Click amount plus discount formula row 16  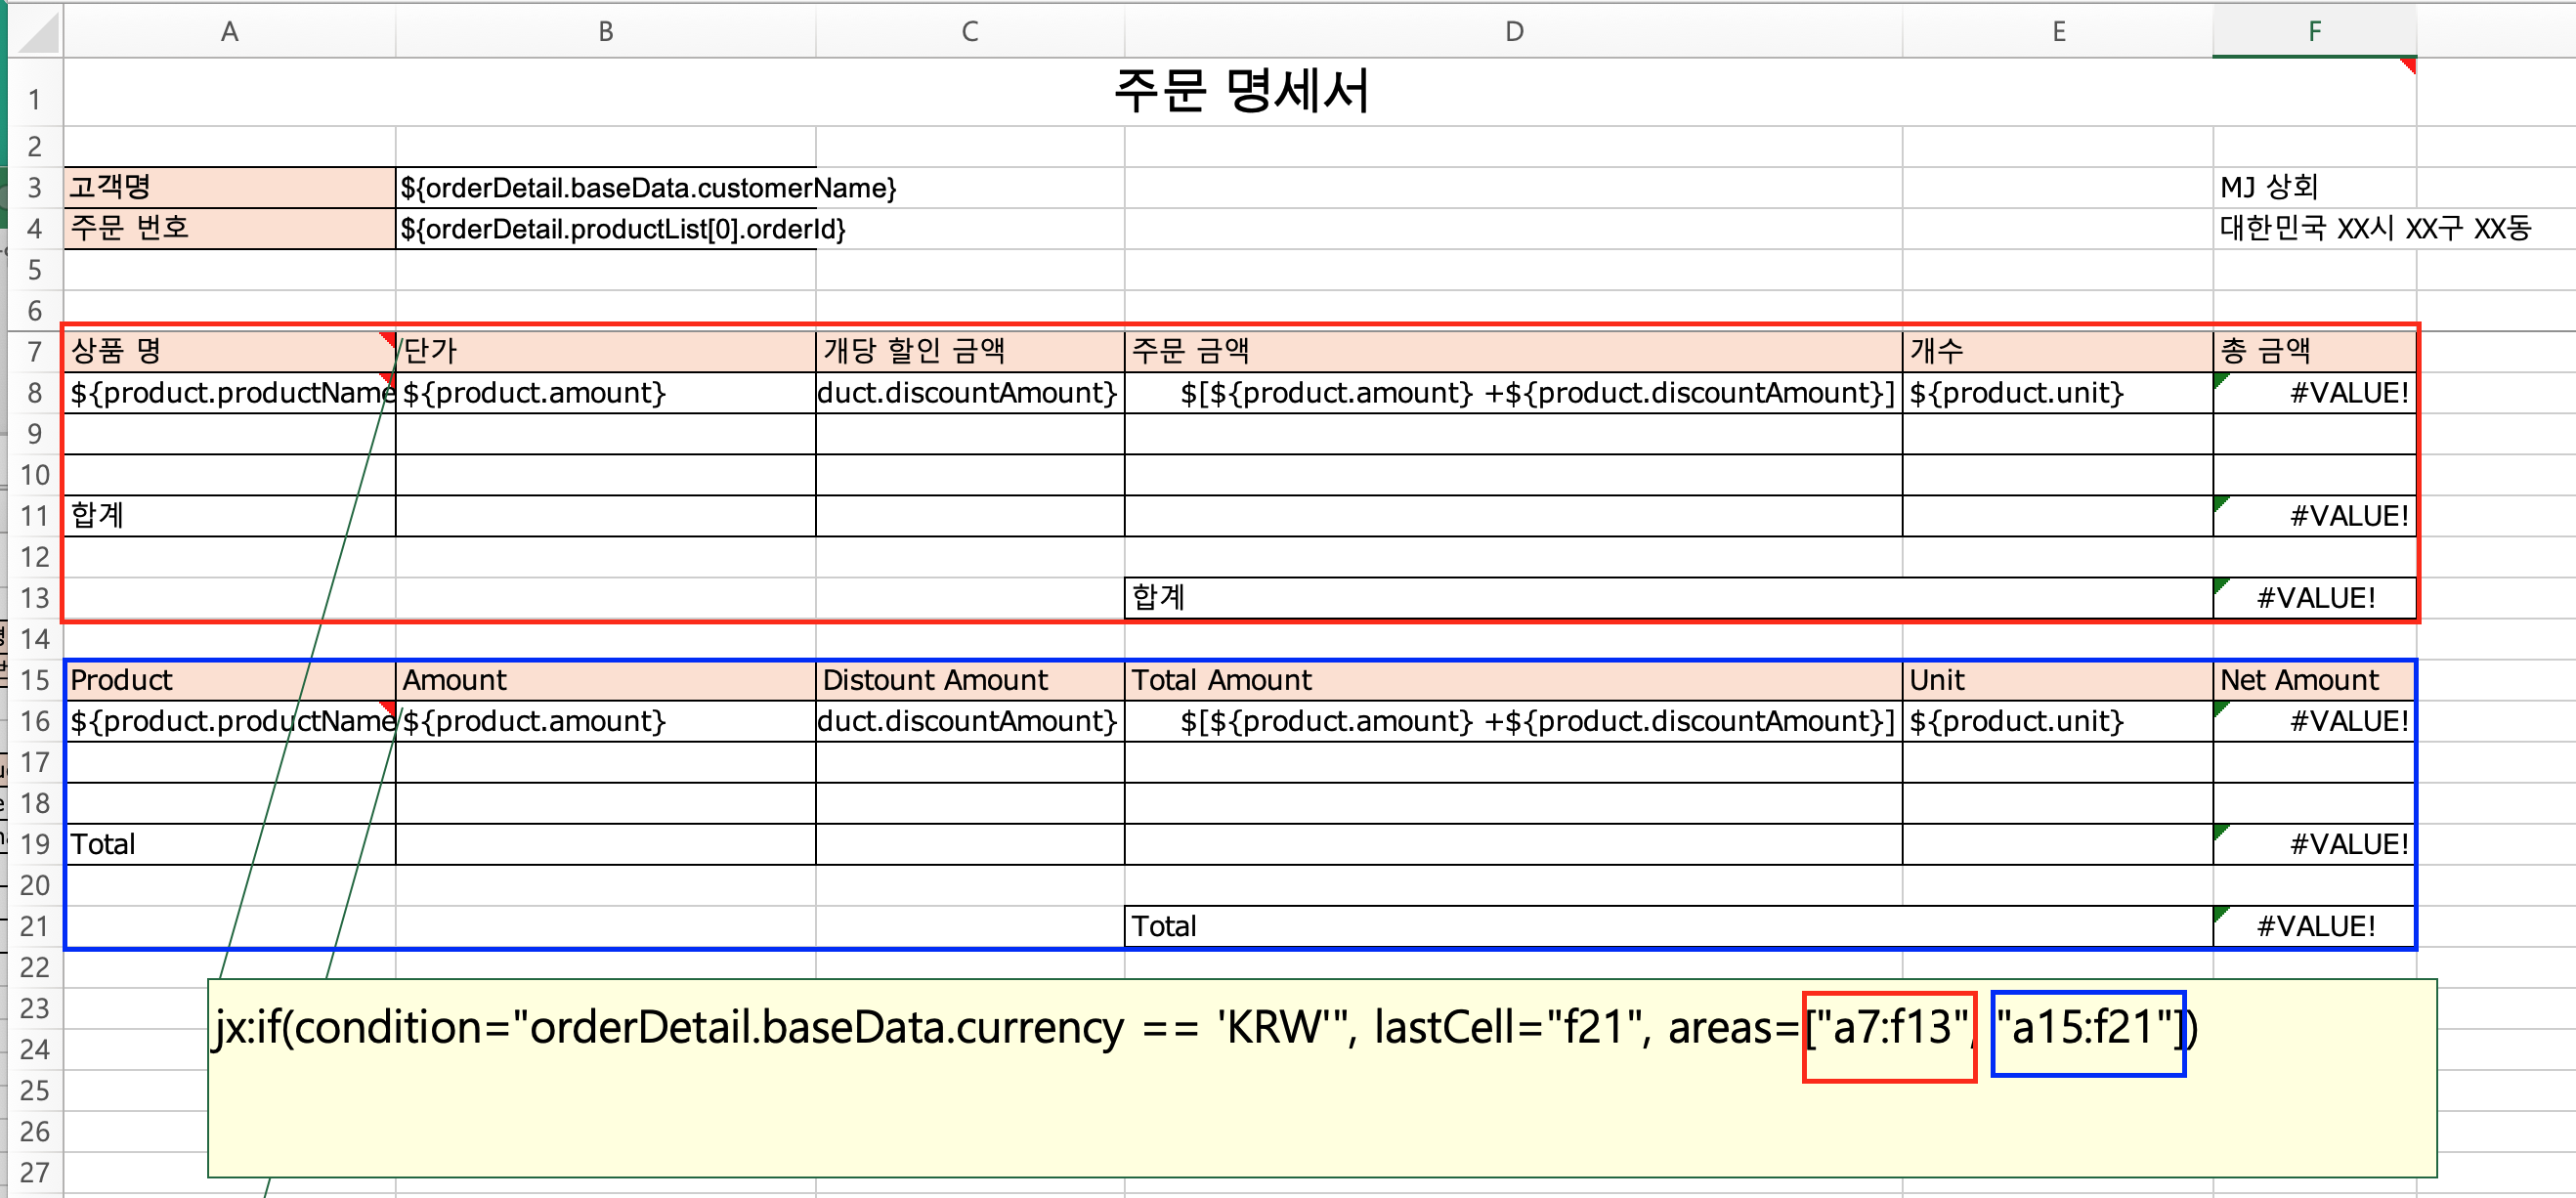1514,721
